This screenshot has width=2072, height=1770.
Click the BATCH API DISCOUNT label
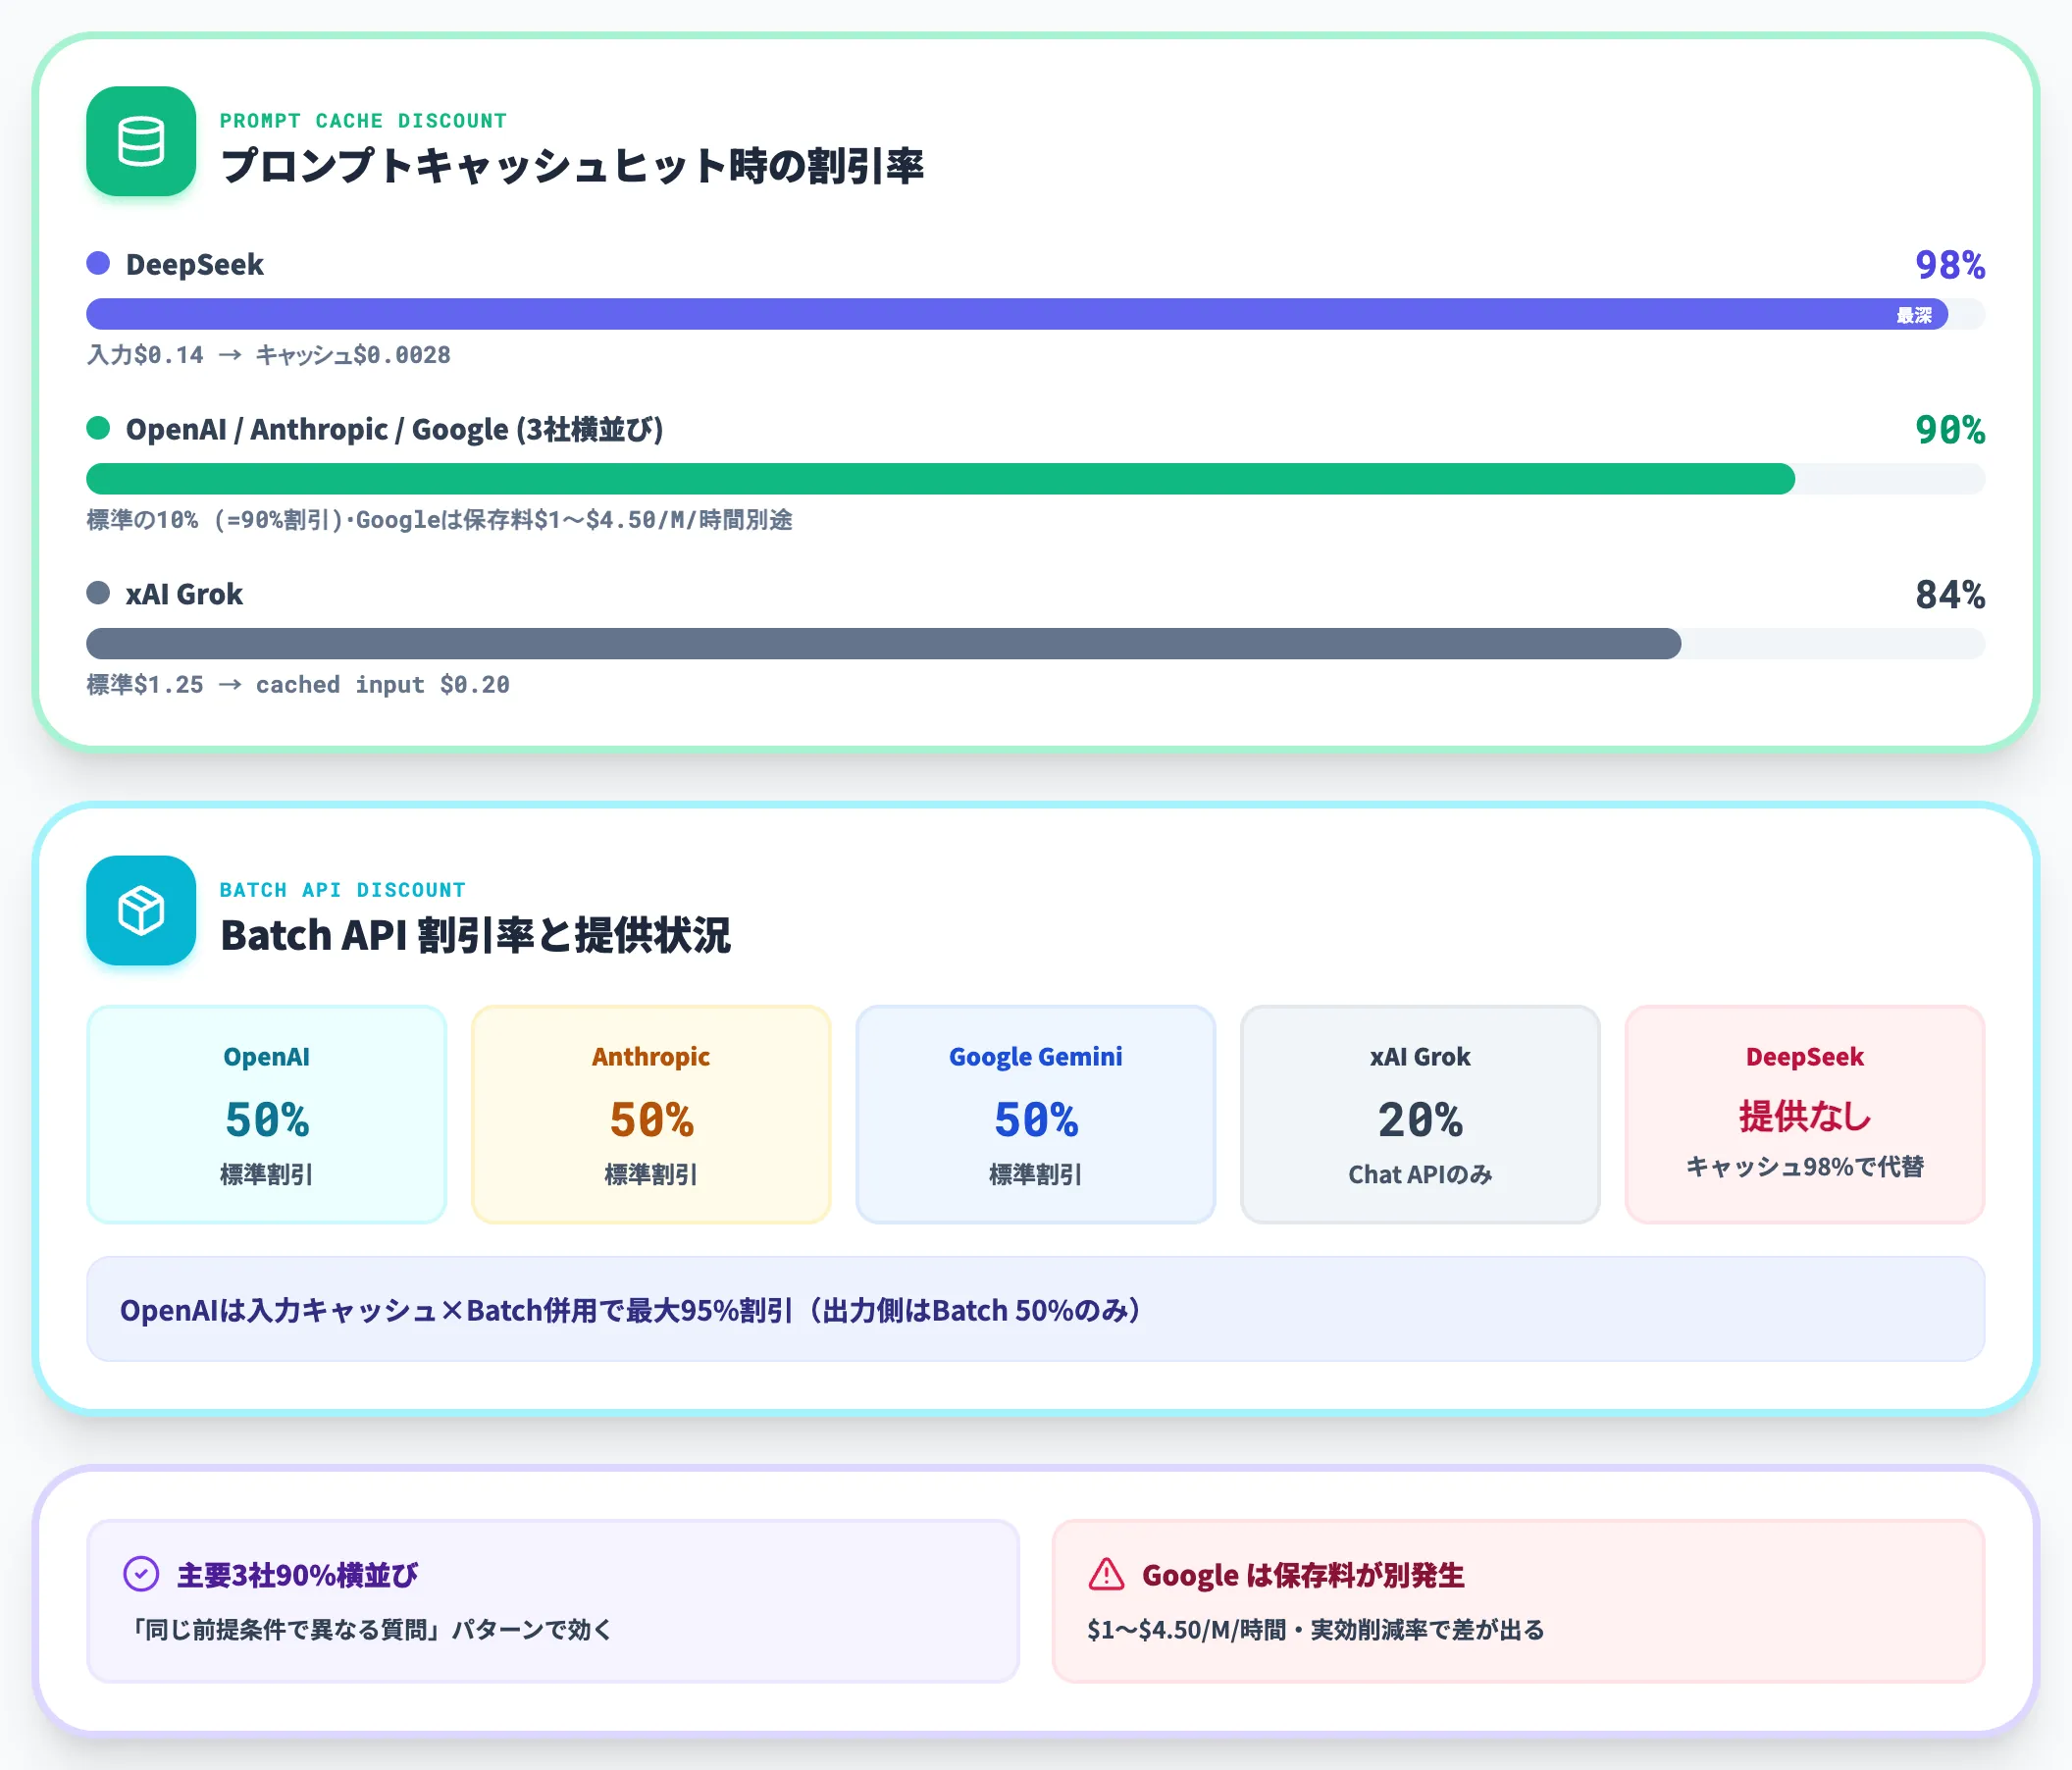tap(343, 890)
